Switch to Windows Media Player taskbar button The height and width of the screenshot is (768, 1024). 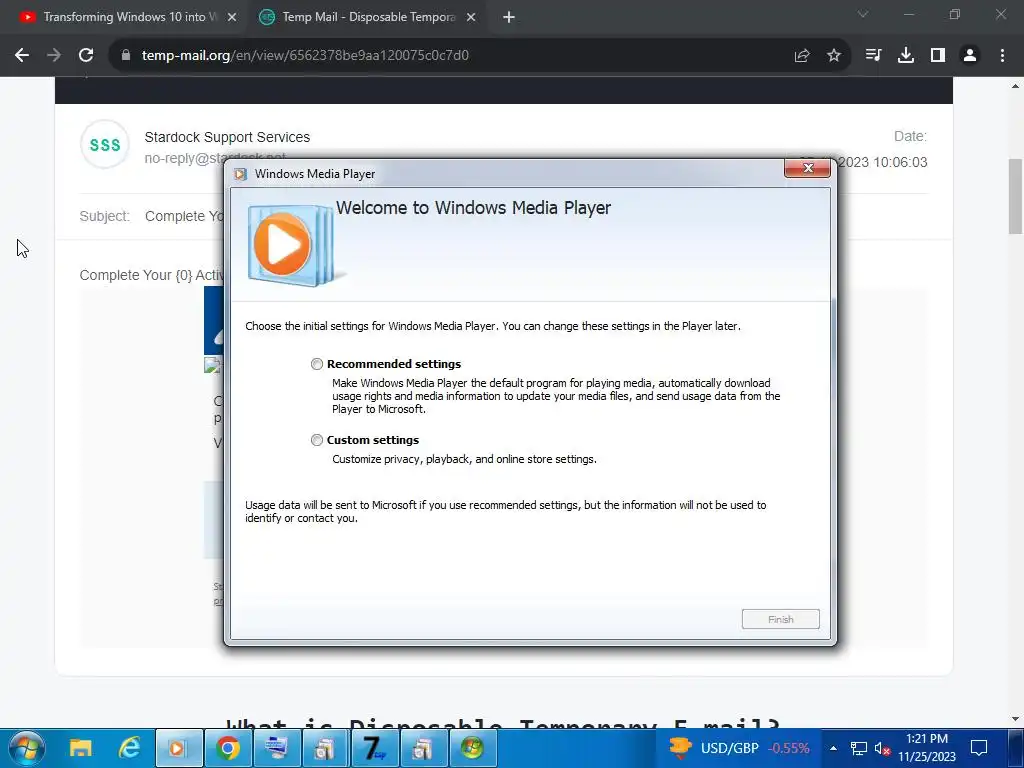pyautogui.click(x=178, y=748)
